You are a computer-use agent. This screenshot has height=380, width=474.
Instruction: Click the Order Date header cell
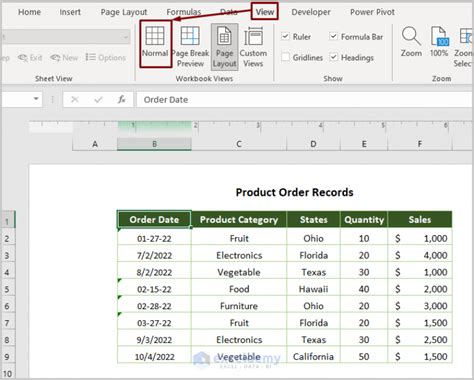[x=154, y=220]
